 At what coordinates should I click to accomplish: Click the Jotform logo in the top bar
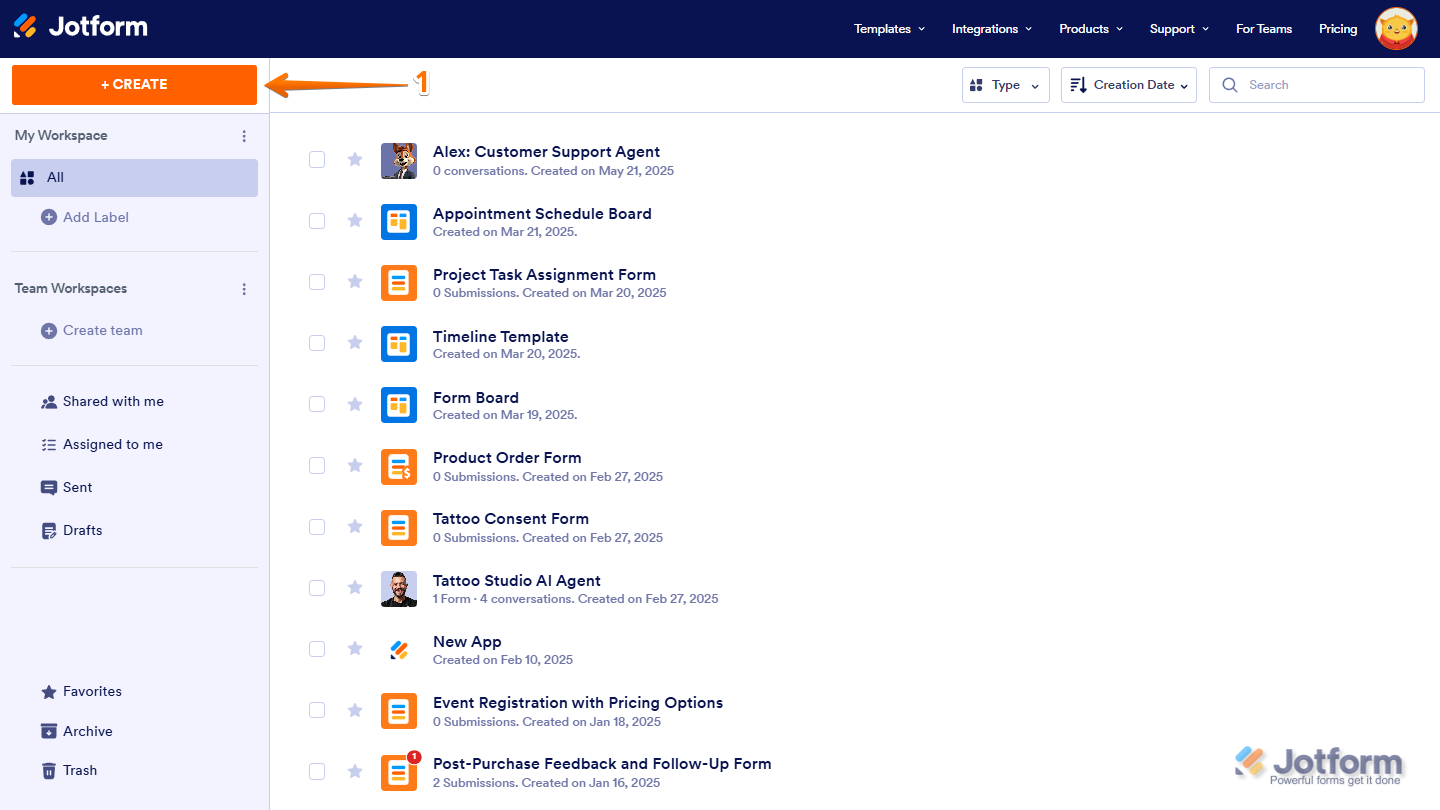click(80, 27)
